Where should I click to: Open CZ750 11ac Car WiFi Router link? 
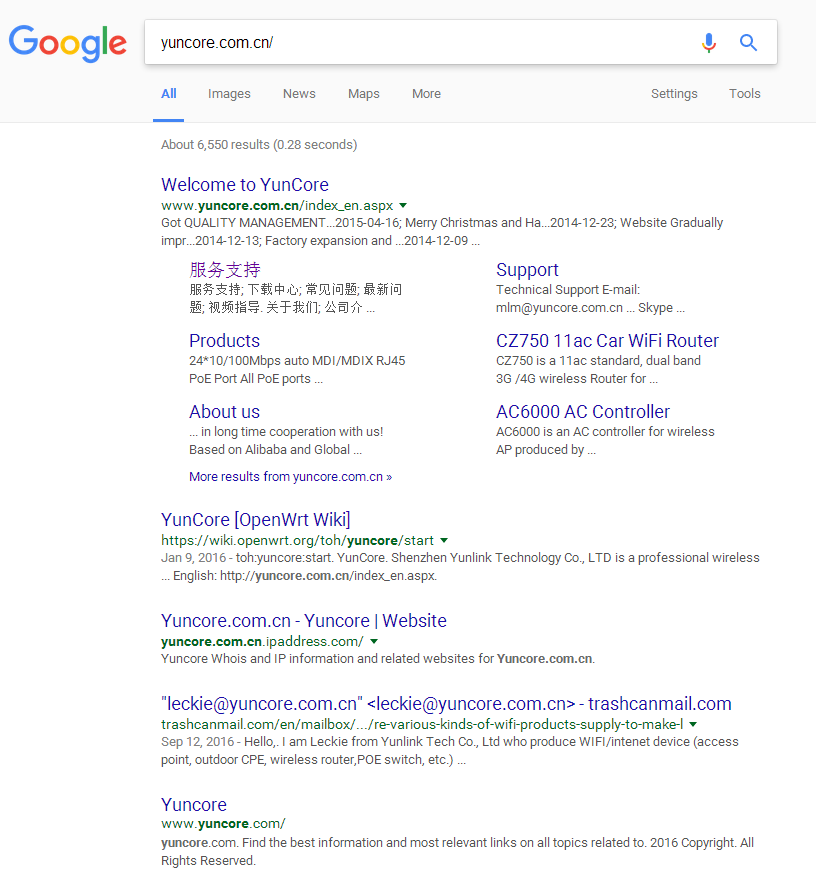pyautogui.click(x=607, y=341)
